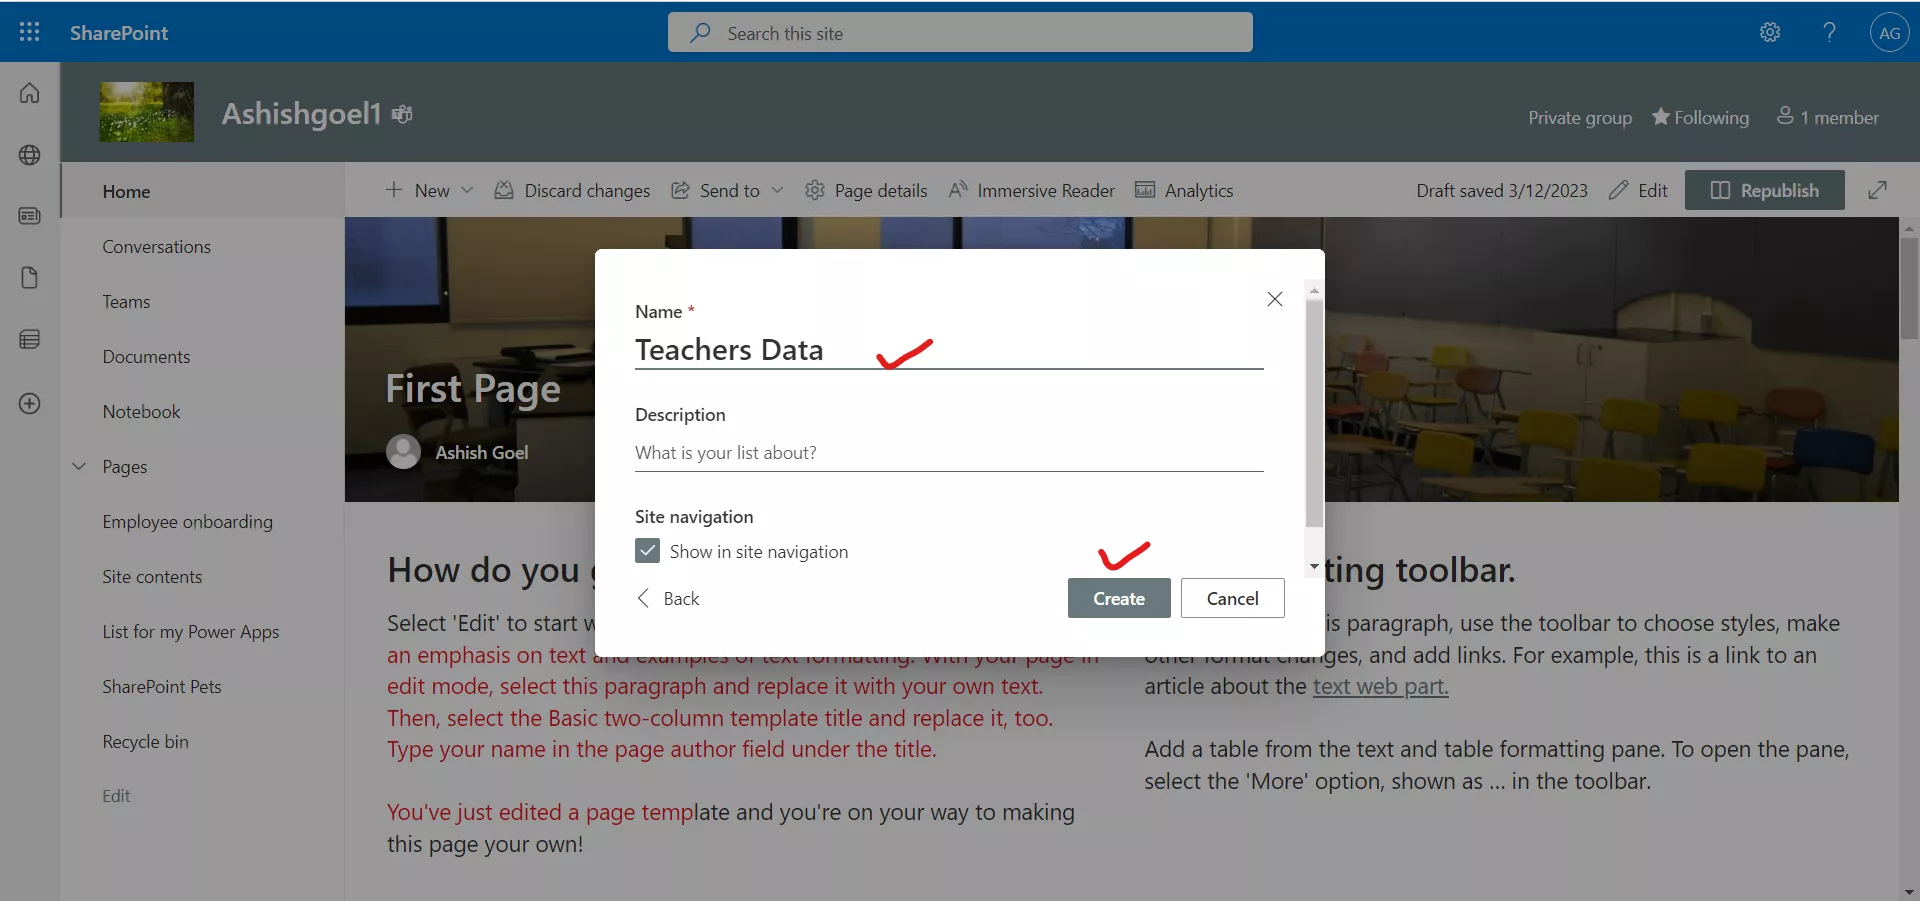Viewport: 1920px width, 901px height.
Task: Select the Immersive Reader icon
Action: click(x=959, y=190)
